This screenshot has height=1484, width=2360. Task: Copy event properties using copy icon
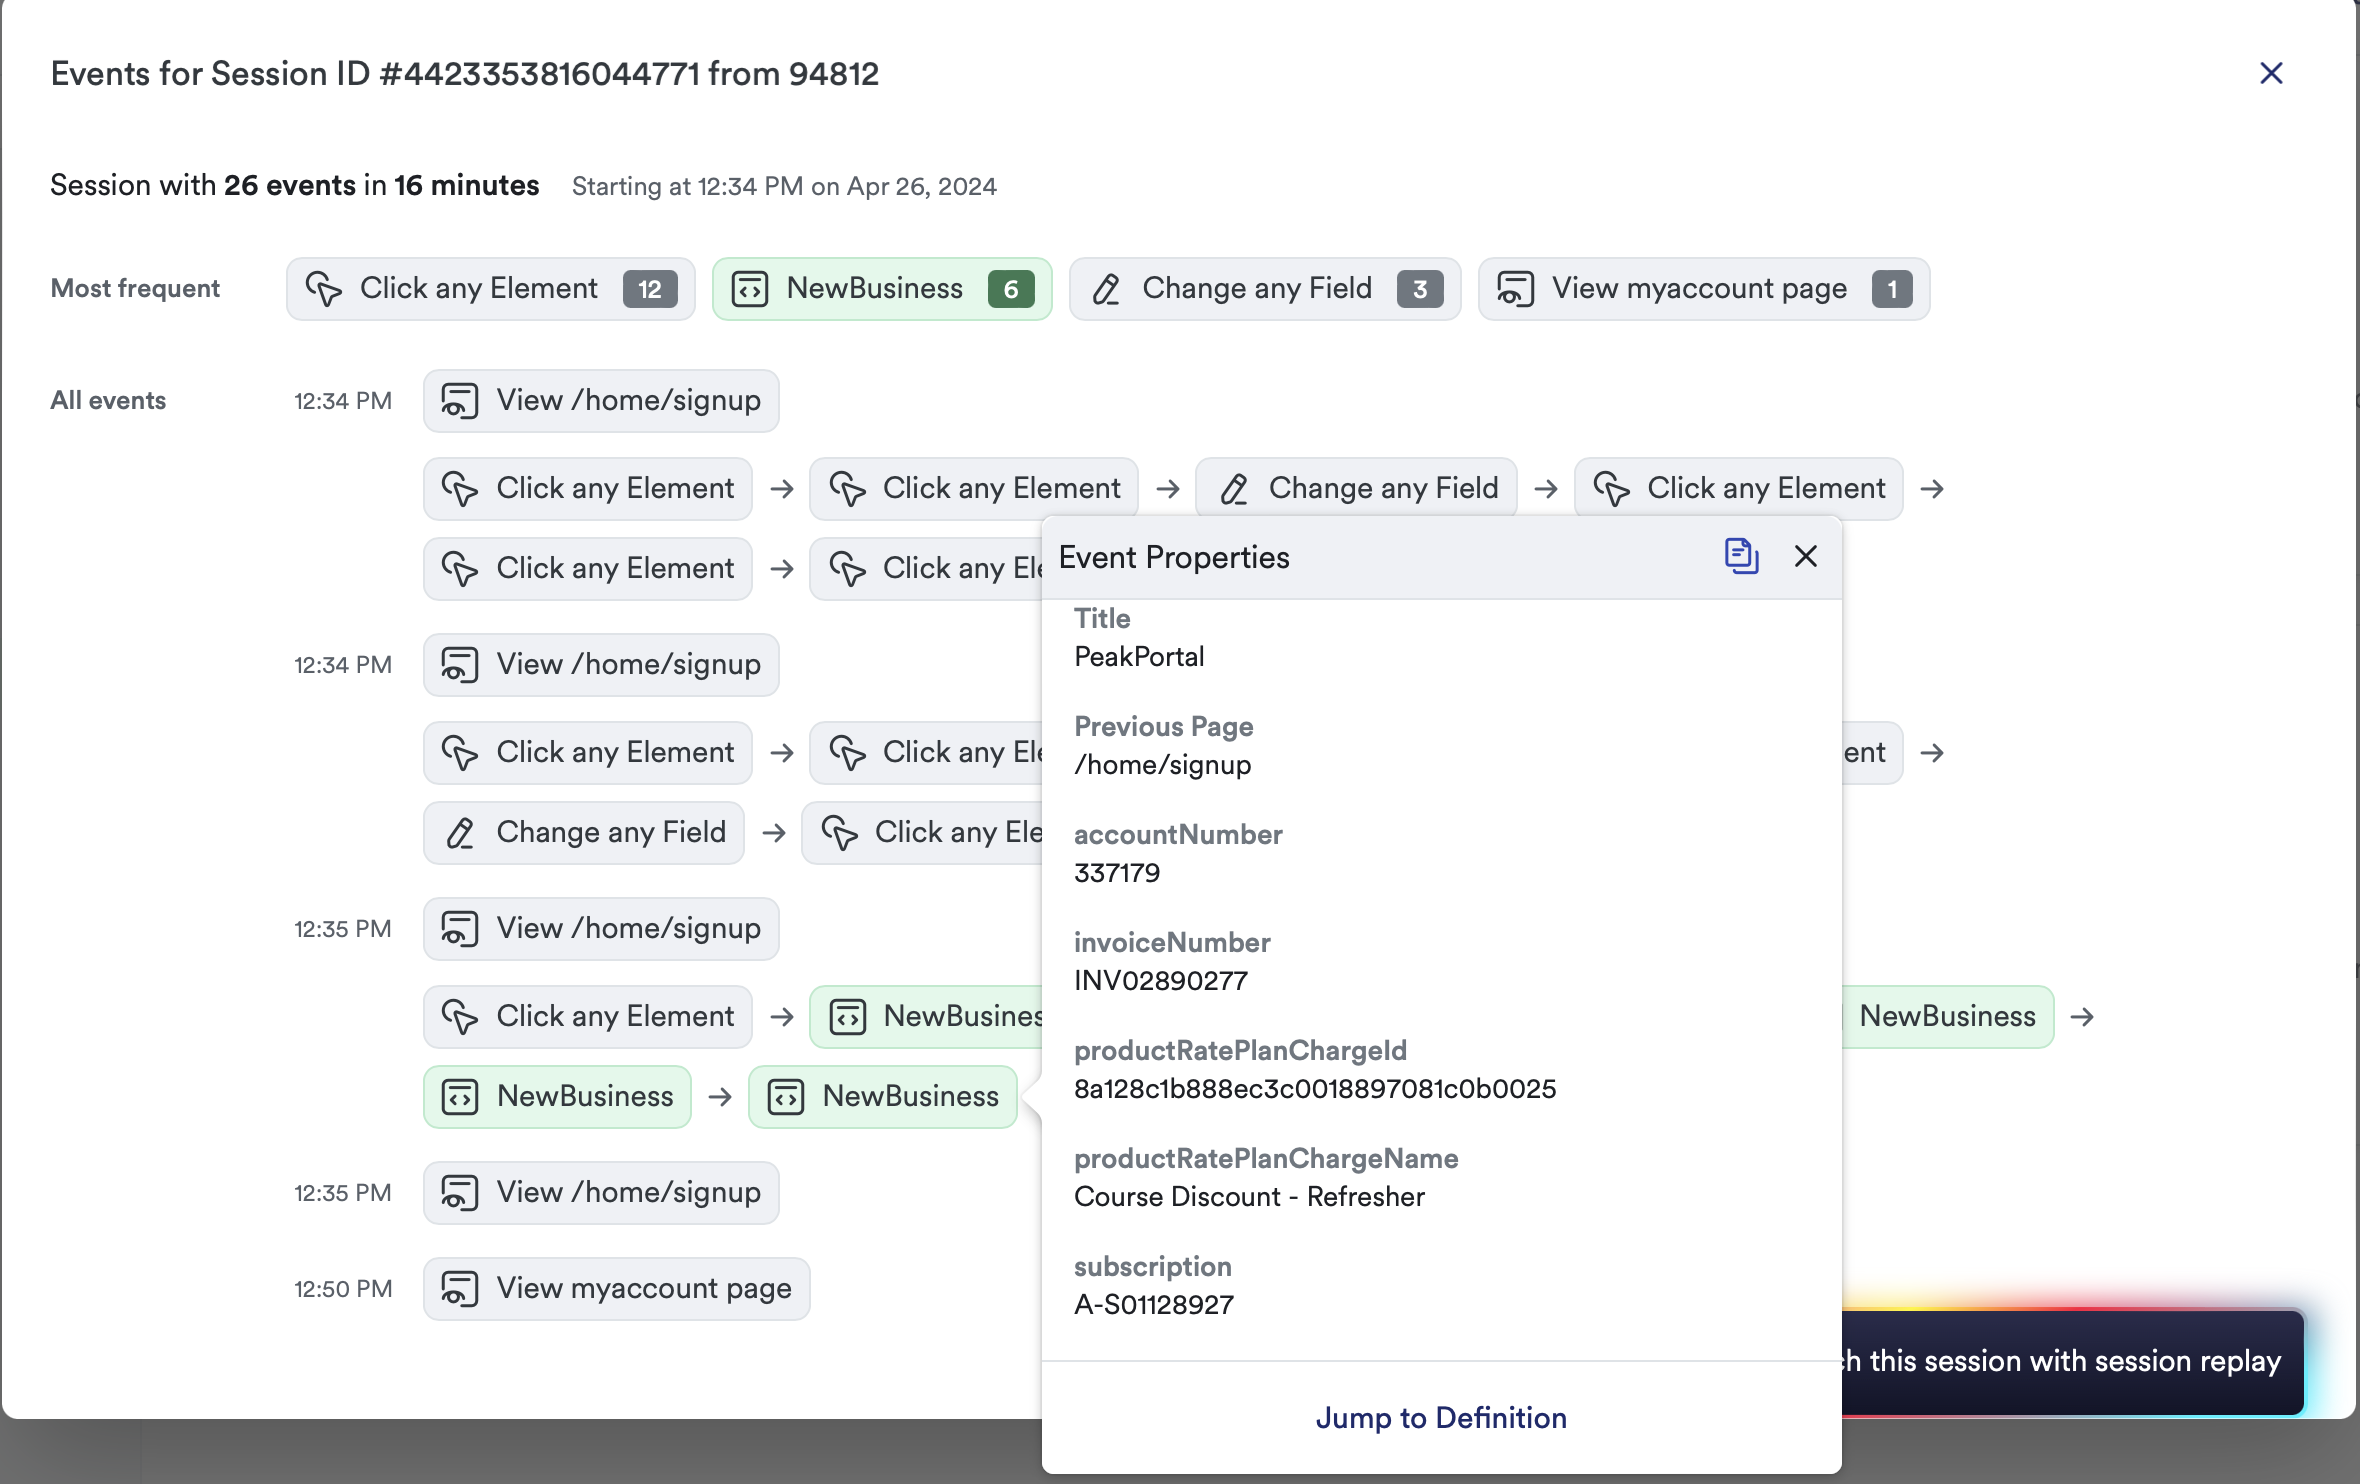tap(1740, 556)
